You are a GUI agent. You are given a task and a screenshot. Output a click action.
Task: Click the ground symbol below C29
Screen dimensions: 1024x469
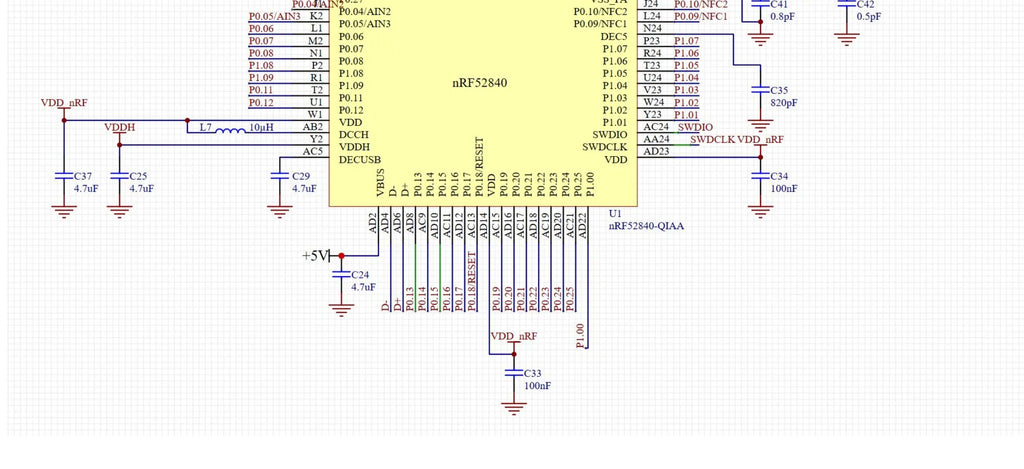(x=280, y=211)
